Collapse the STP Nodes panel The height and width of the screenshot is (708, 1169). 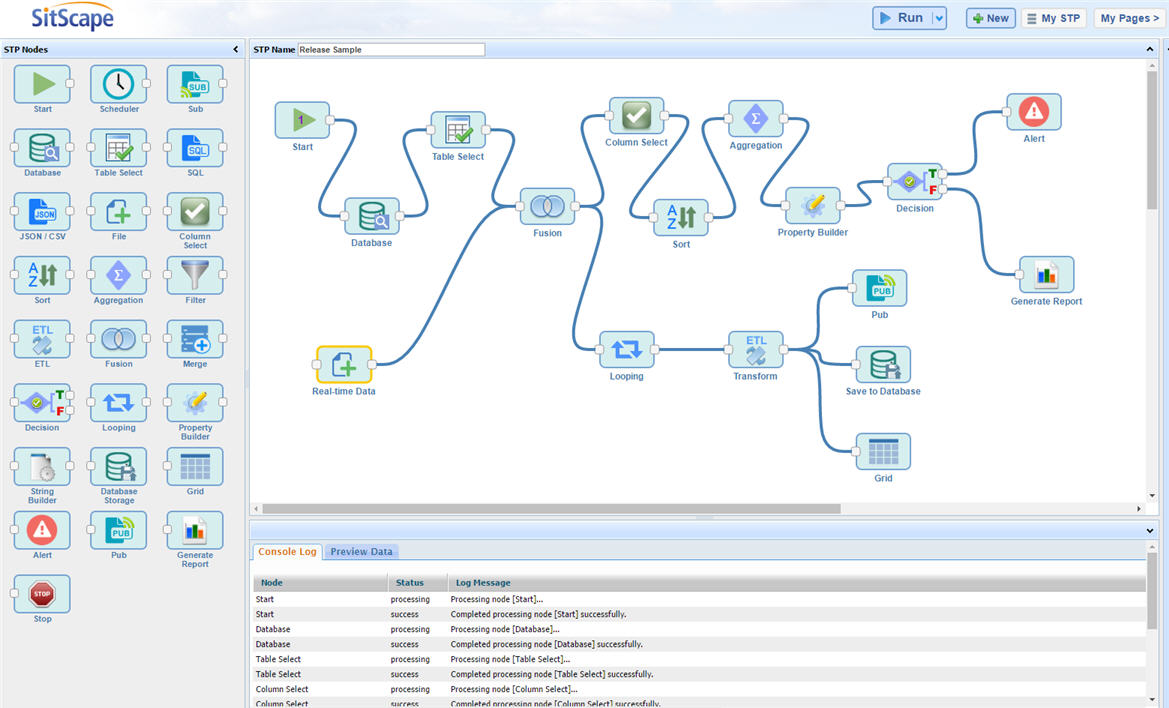point(236,49)
